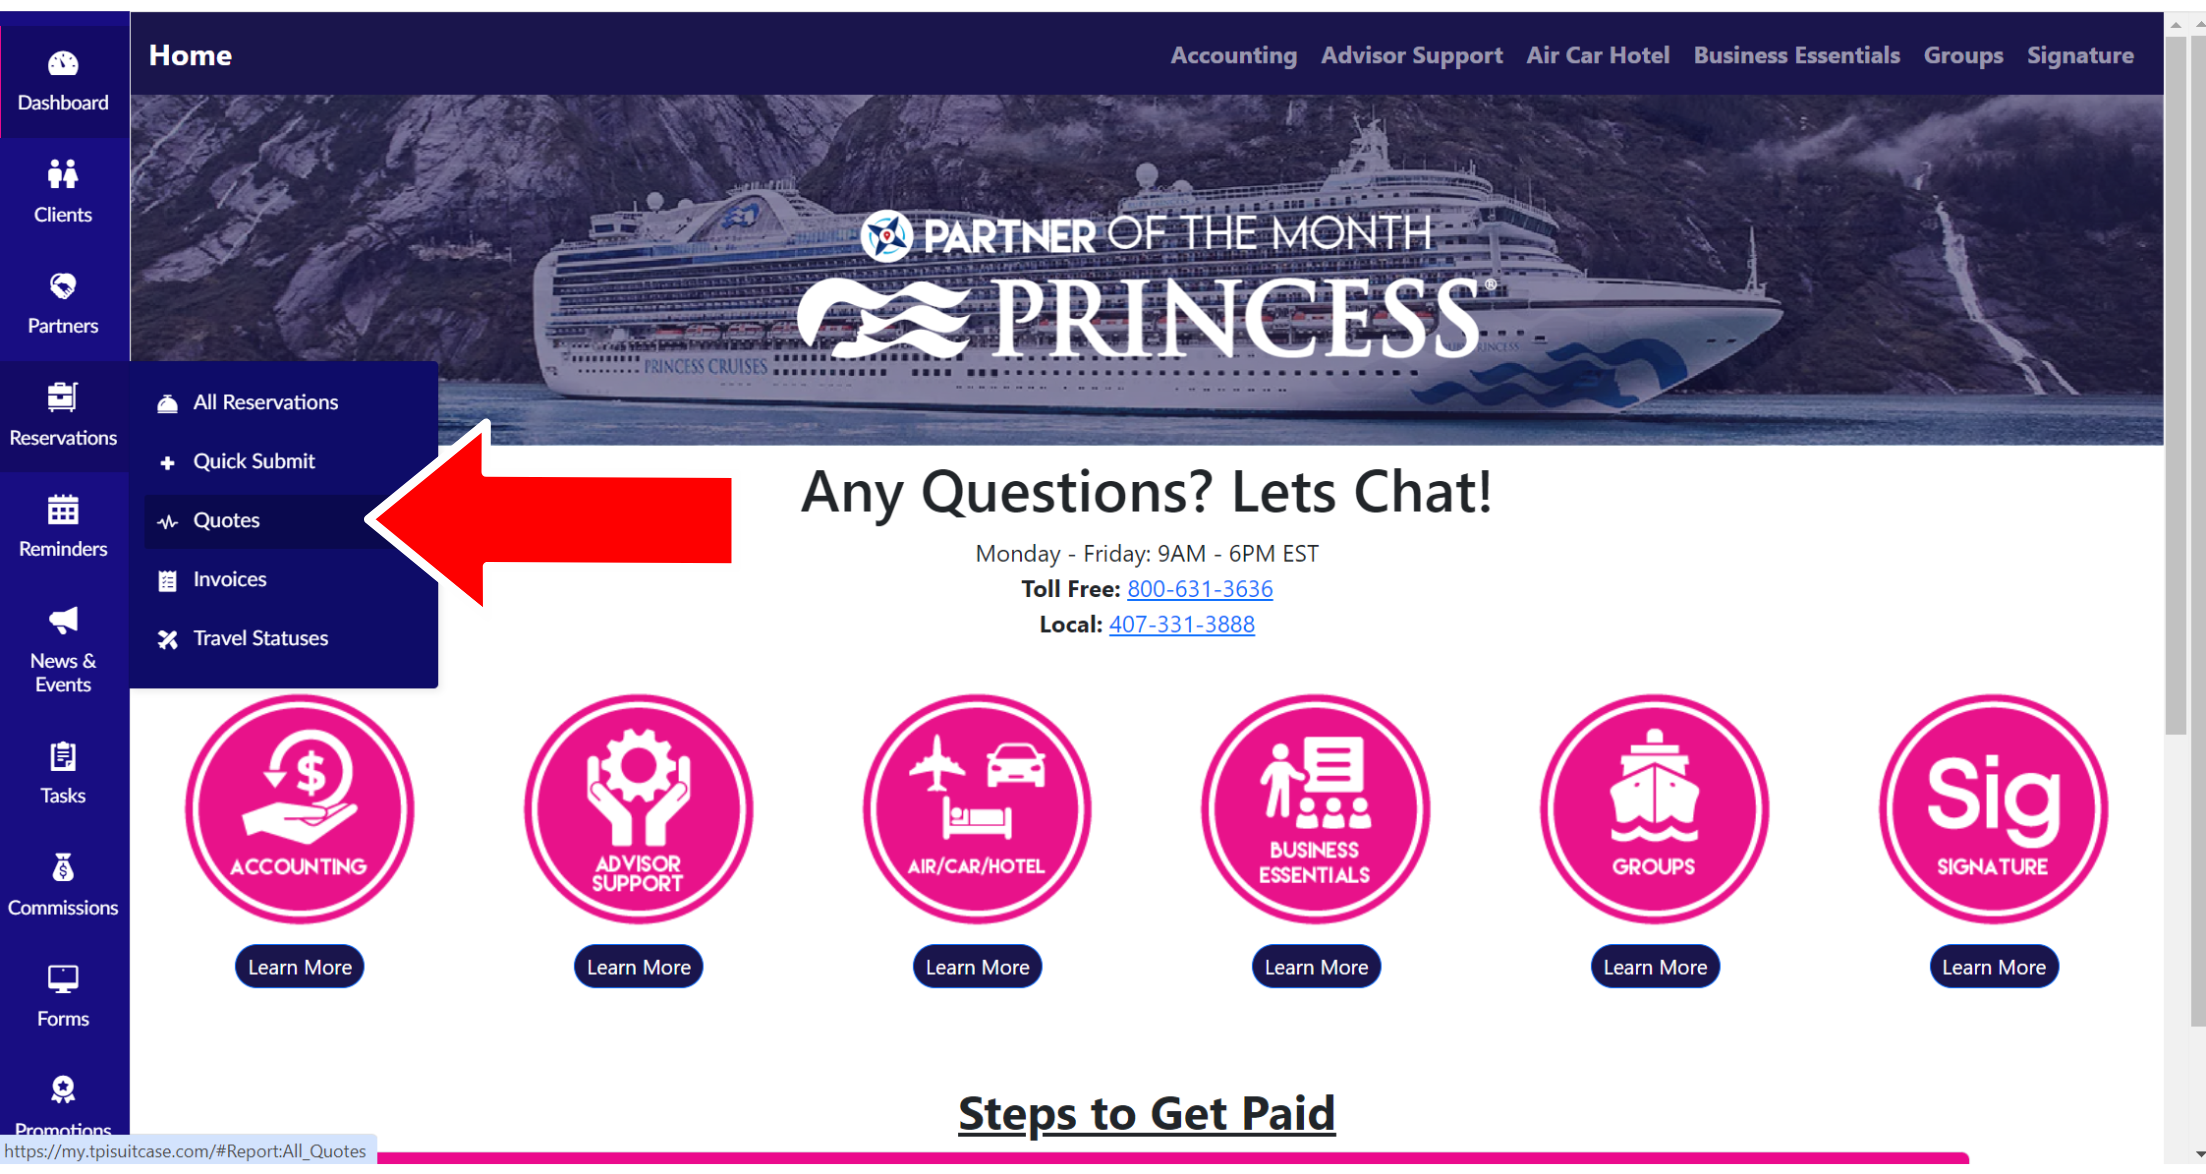Open the Reminders calendar icon
Screen dimensions: 2206x1174
tap(62, 510)
